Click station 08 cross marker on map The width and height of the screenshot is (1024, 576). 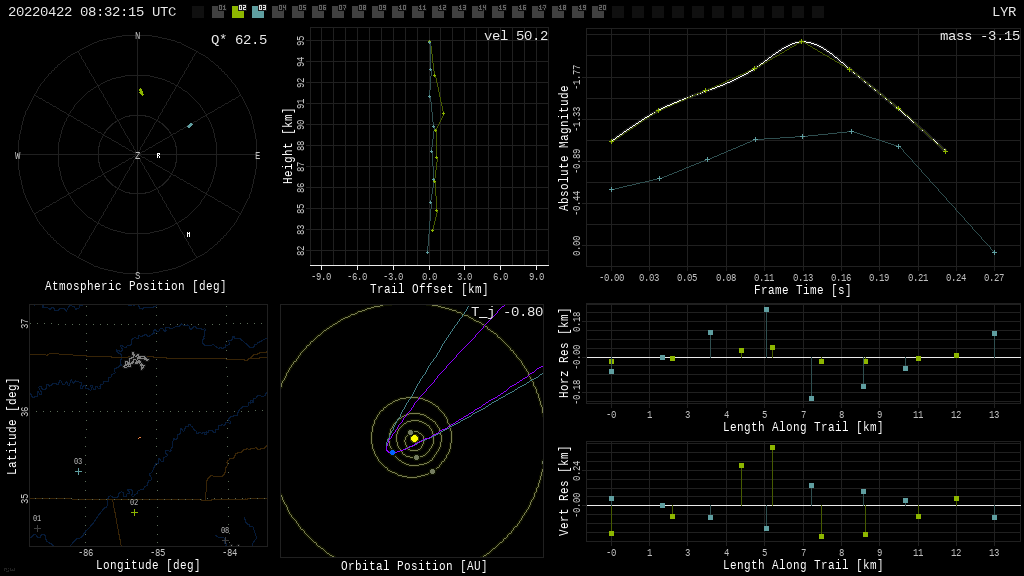point(225,541)
